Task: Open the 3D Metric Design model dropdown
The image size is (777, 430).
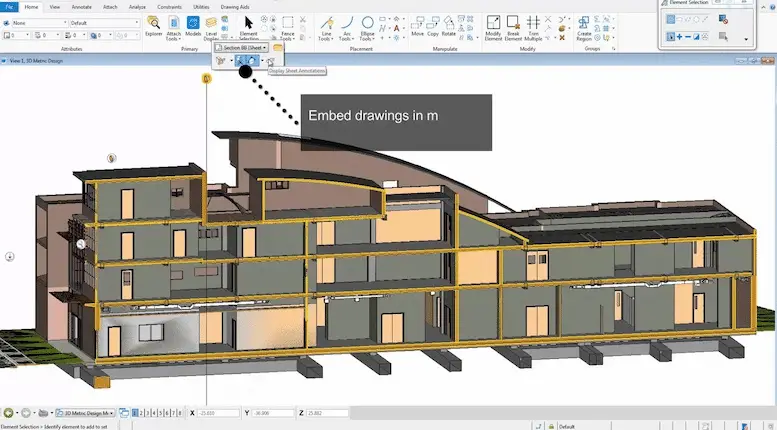Action: pyautogui.click(x=85, y=413)
